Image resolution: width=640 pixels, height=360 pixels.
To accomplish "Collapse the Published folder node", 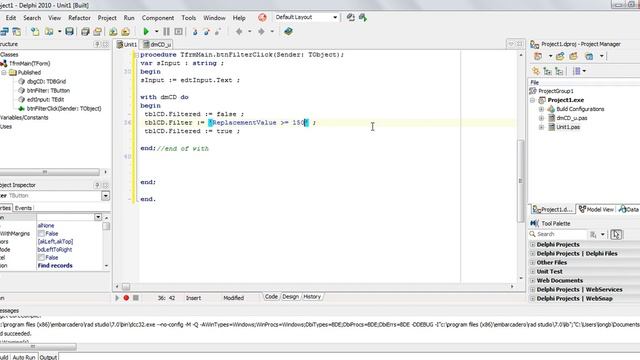I will [x=4, y=73].
